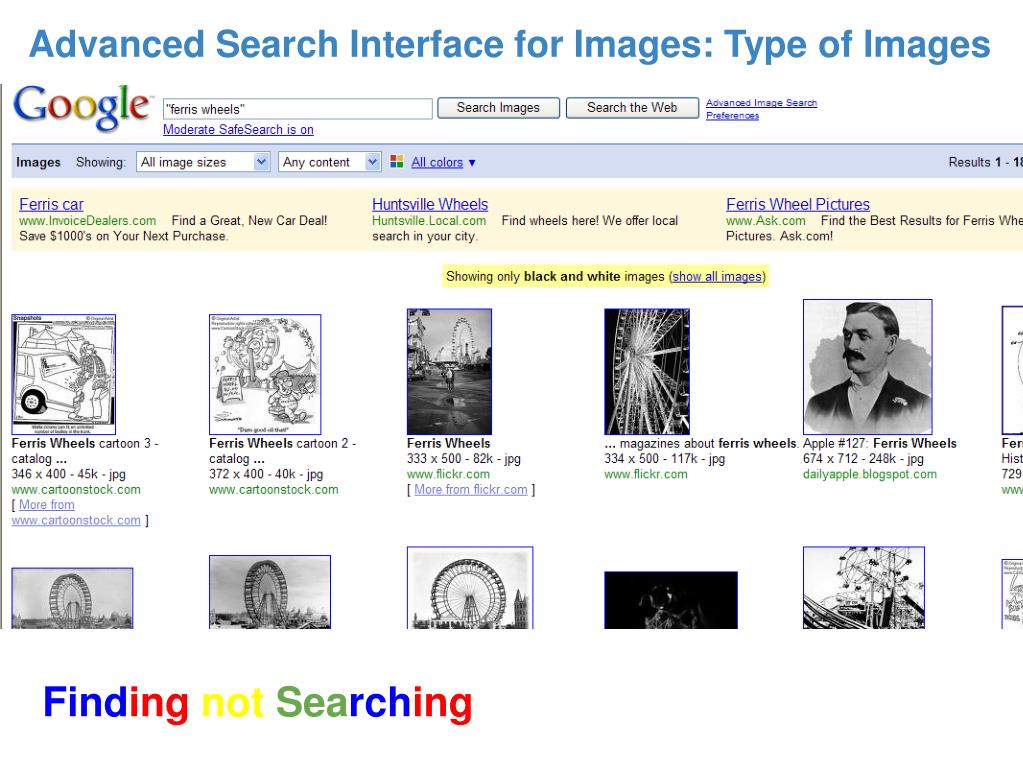Click www.flickr.com under the 334 x 500 image

tap(646, 474)
